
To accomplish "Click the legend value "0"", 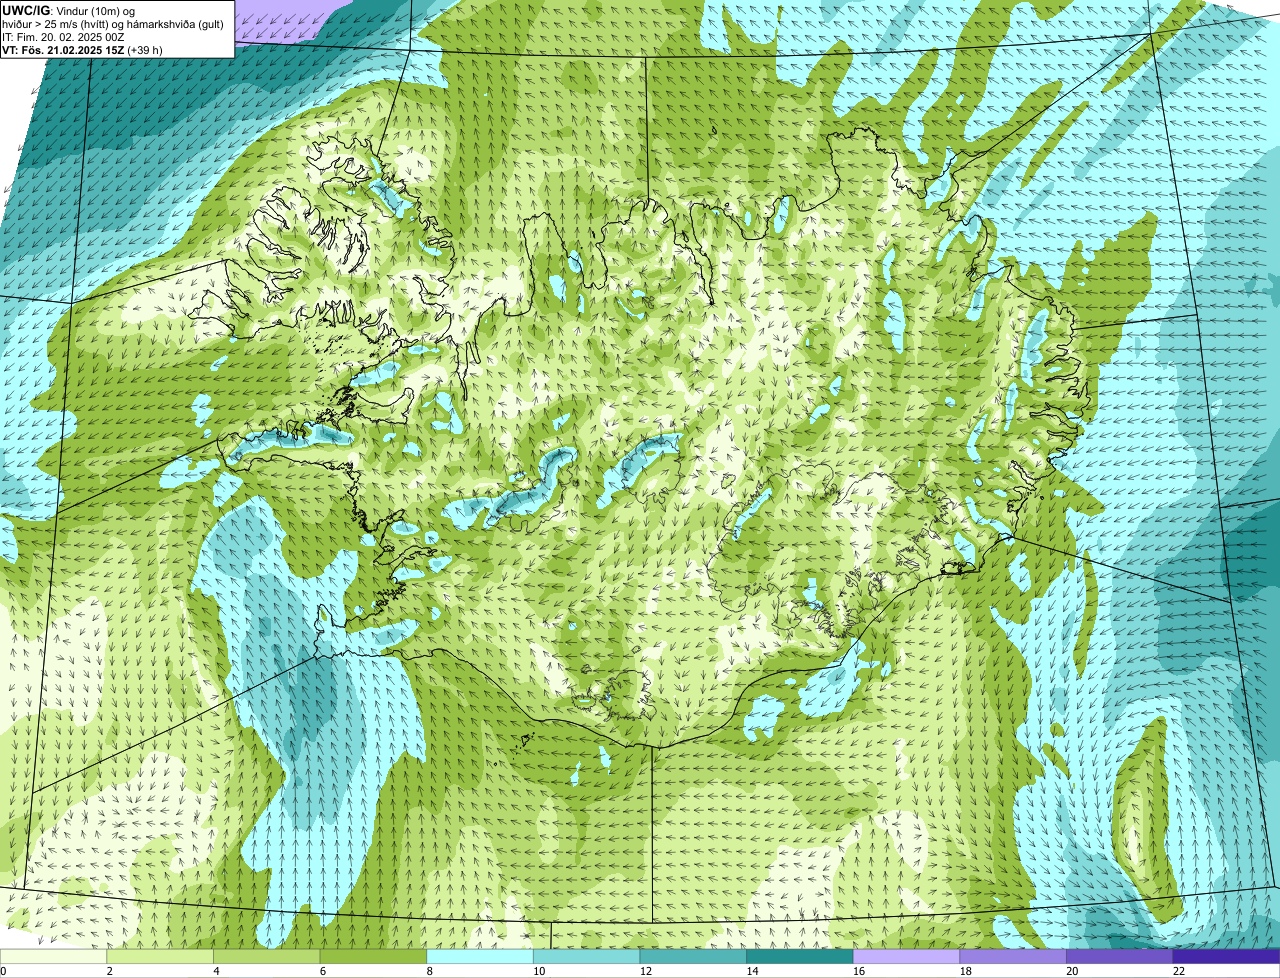I will [x=3, y=971].
